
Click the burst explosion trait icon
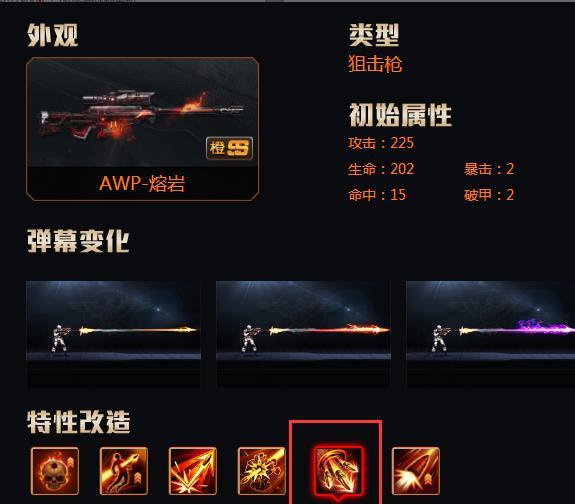262,471
